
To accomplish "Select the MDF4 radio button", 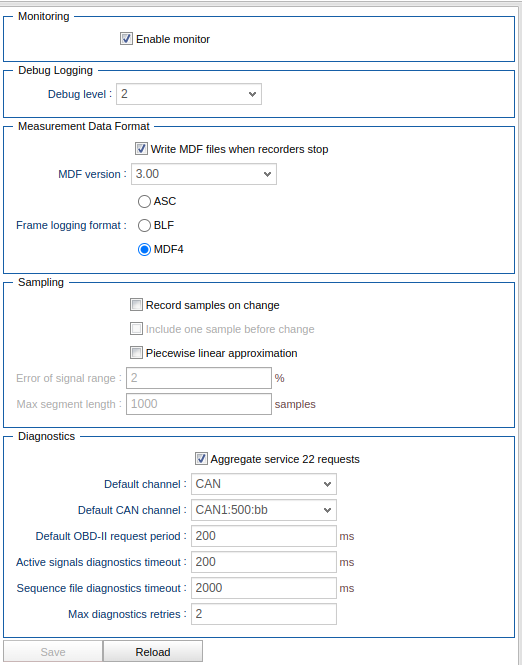I will click(x=144, y=249).
